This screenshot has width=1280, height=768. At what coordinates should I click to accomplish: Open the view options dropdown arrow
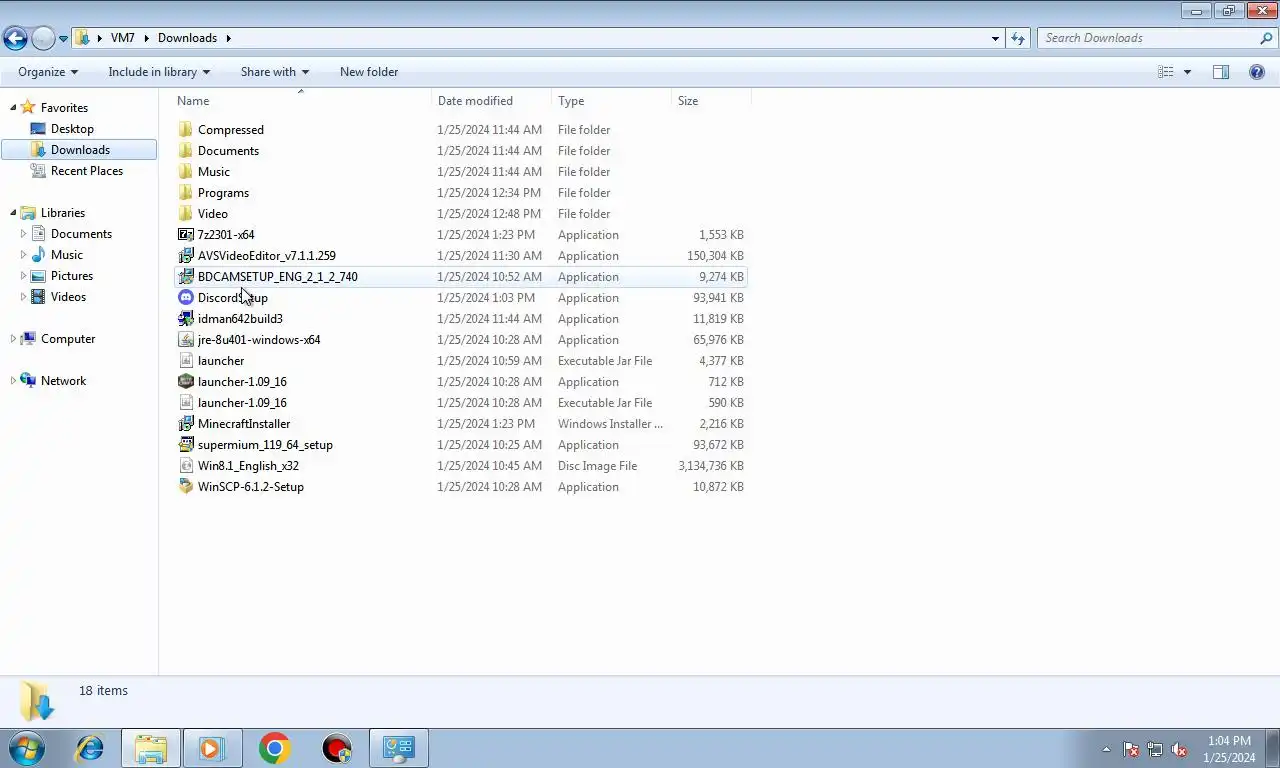[1187, 72]
